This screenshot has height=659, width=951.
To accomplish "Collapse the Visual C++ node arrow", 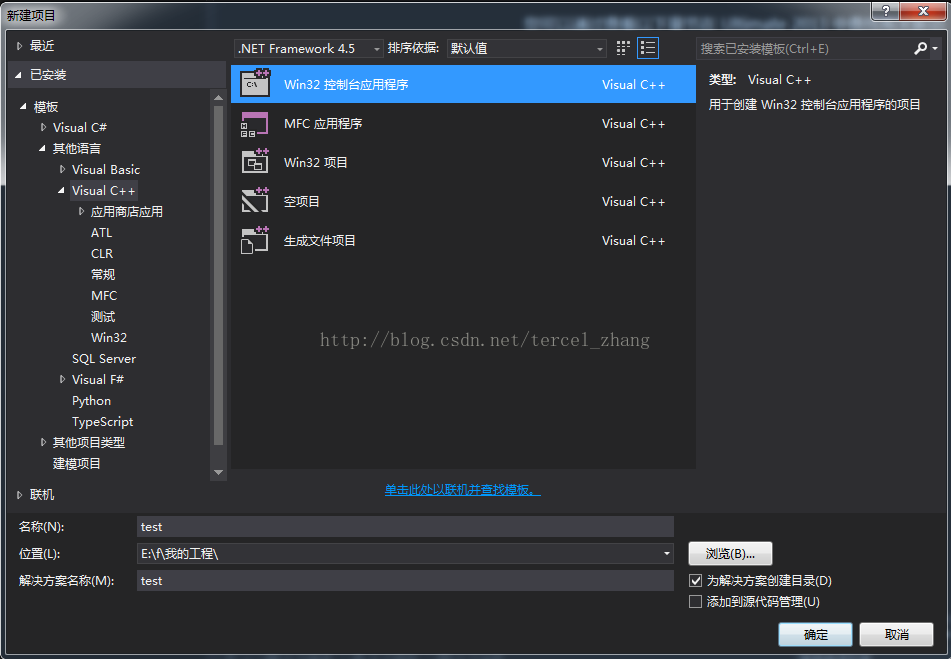I will pyautogui.click(x=61, y=191).
